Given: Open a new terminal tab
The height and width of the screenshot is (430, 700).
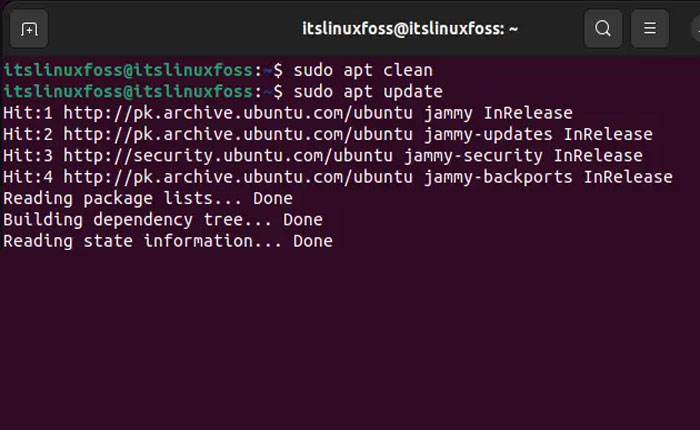Looking at the screenshot, I should (29, 28).
